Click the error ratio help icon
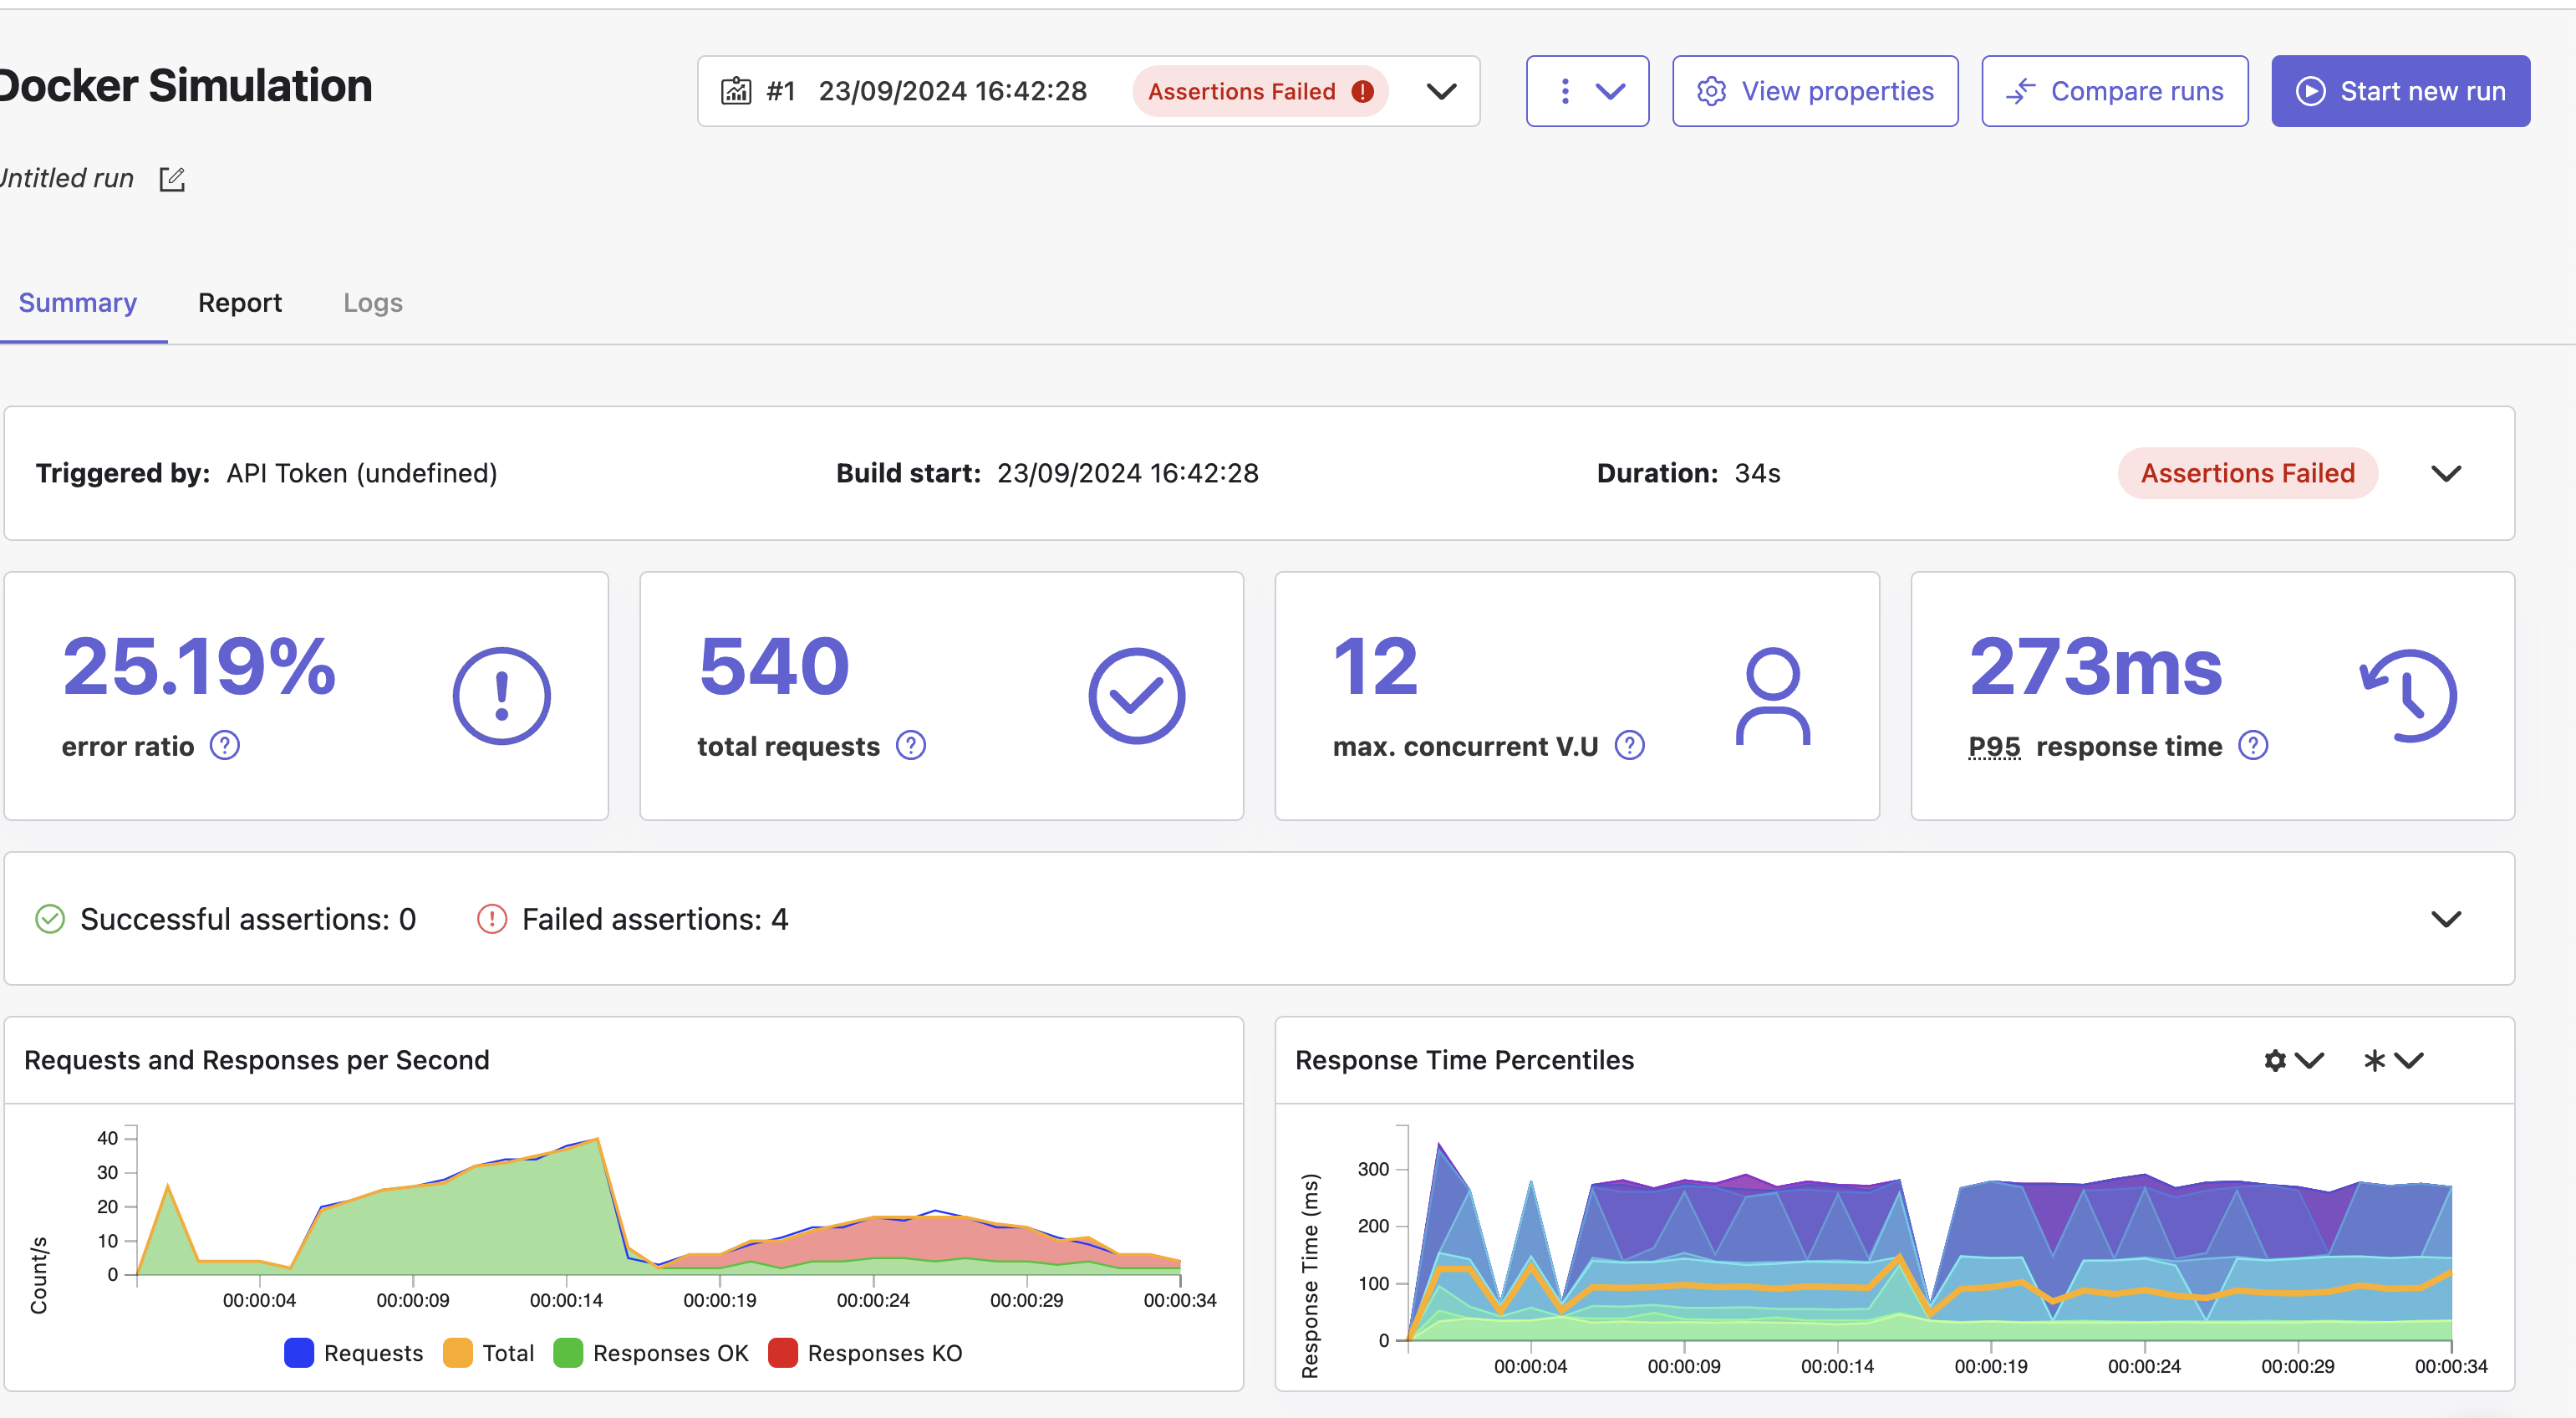 click(x=225, y=746)
